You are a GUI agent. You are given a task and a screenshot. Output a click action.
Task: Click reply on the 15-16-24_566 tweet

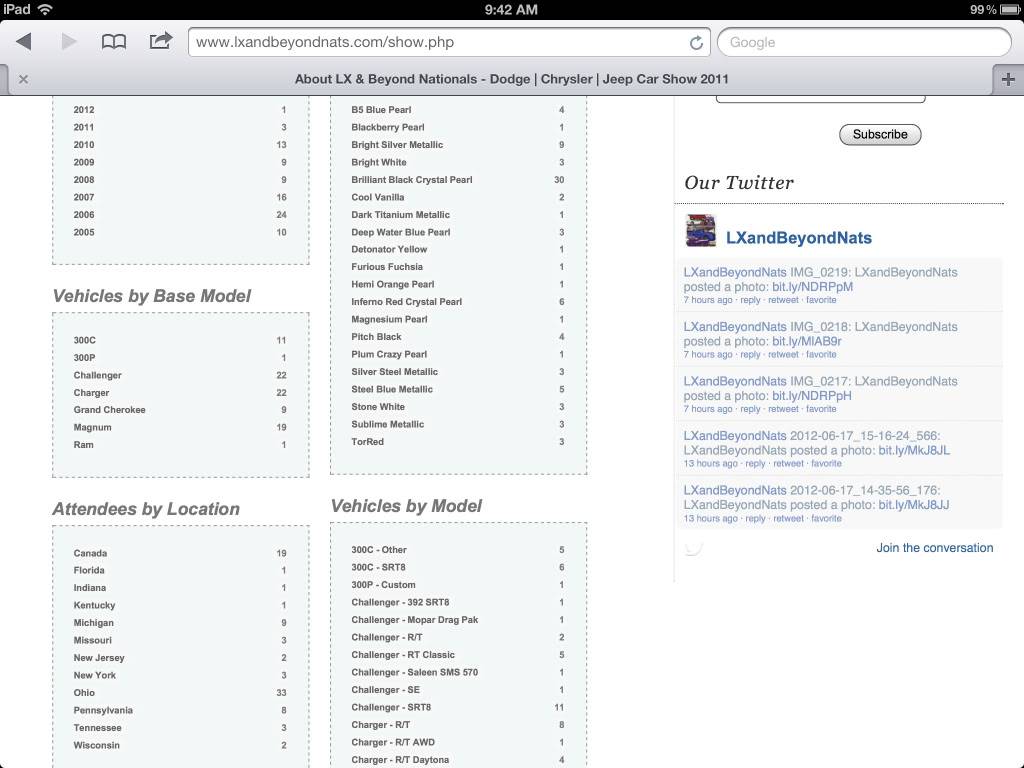pyautogui.click(x=755, y=463)
